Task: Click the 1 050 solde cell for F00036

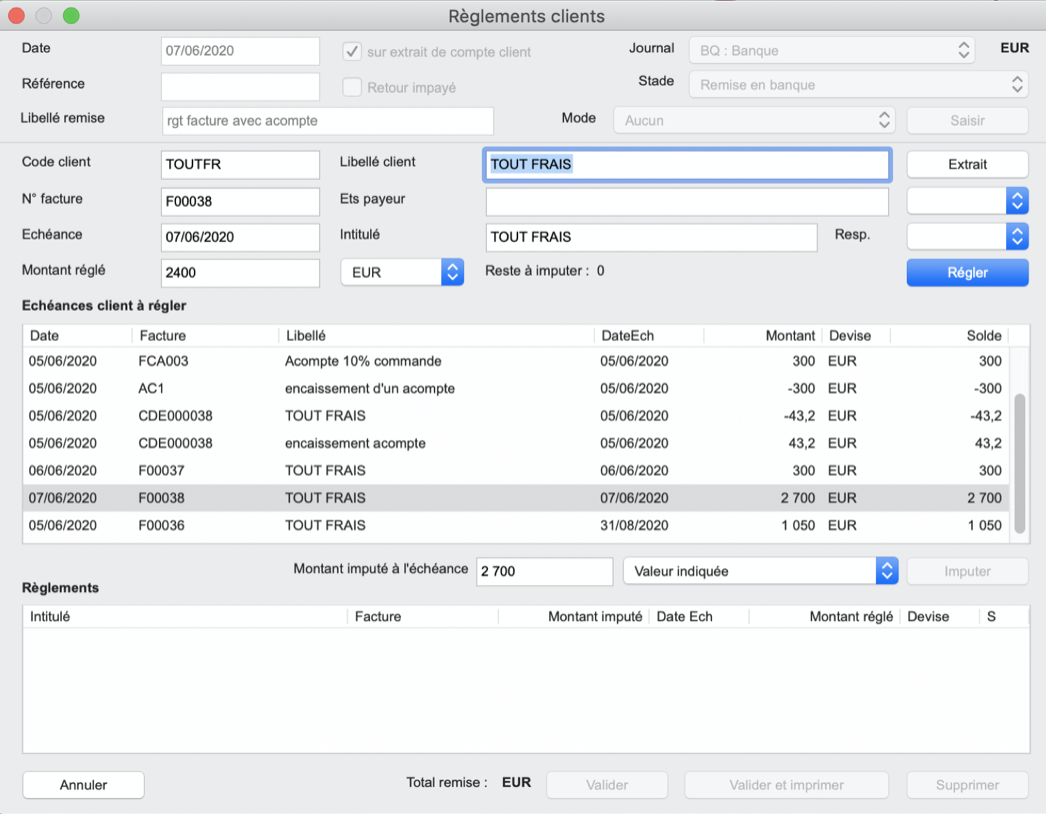Action: [985, 525]
